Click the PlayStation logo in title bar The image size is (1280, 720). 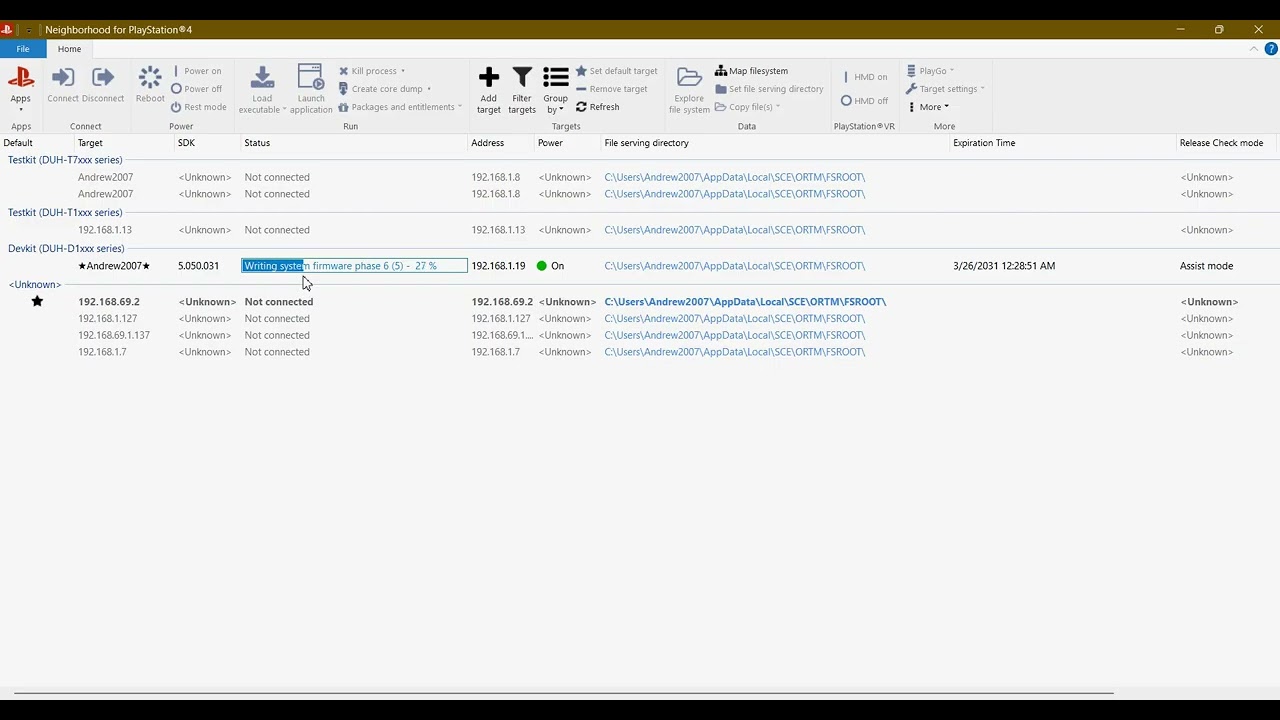(x=7, y=30)
